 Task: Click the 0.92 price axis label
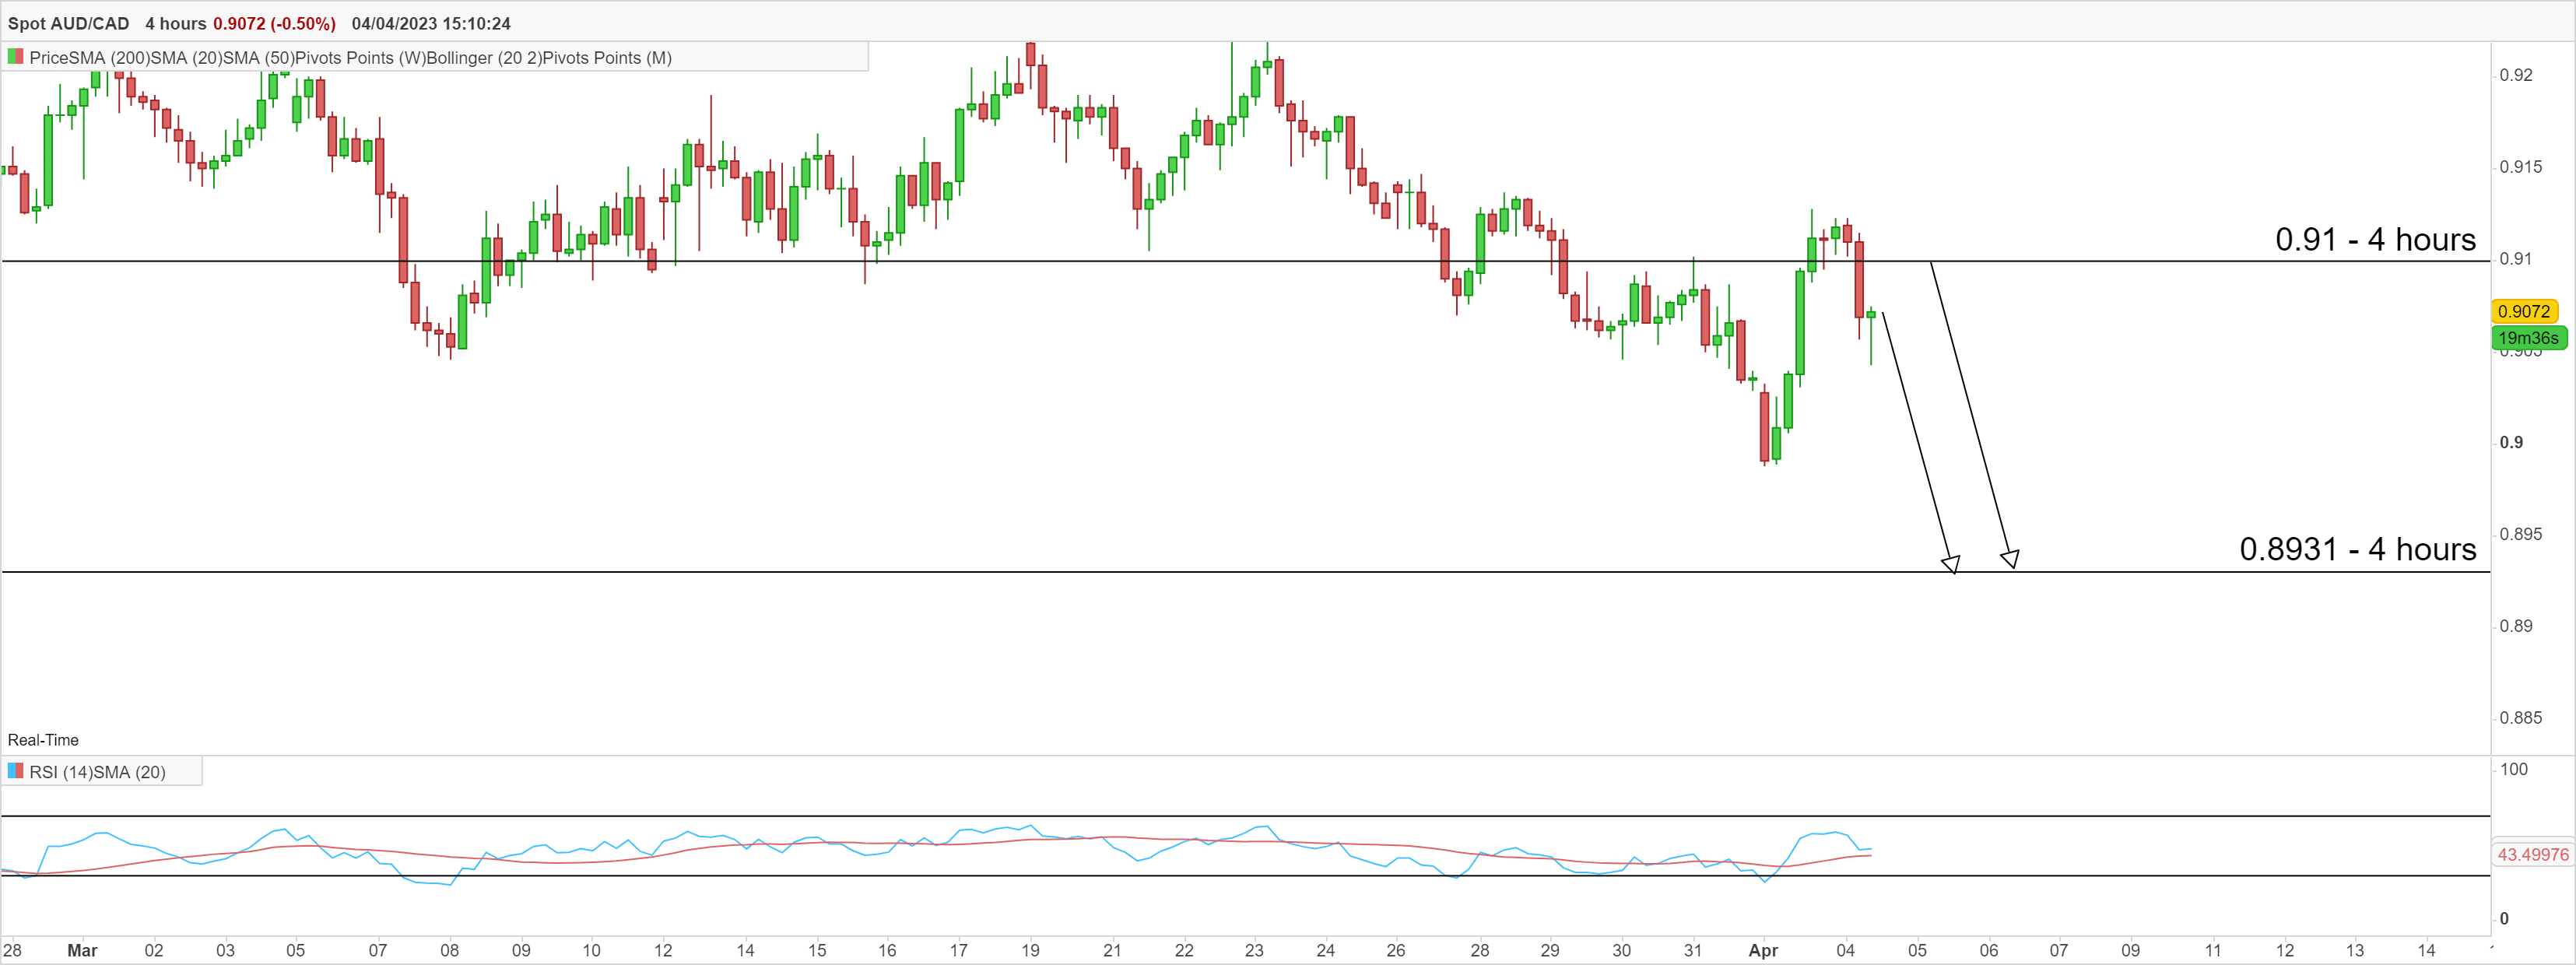coord(2516,75)
